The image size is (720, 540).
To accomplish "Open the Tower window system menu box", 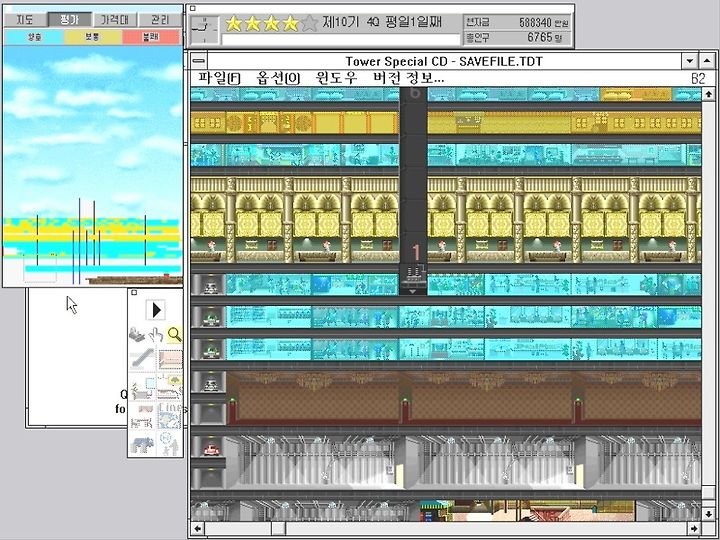I will tap(199, 61).
